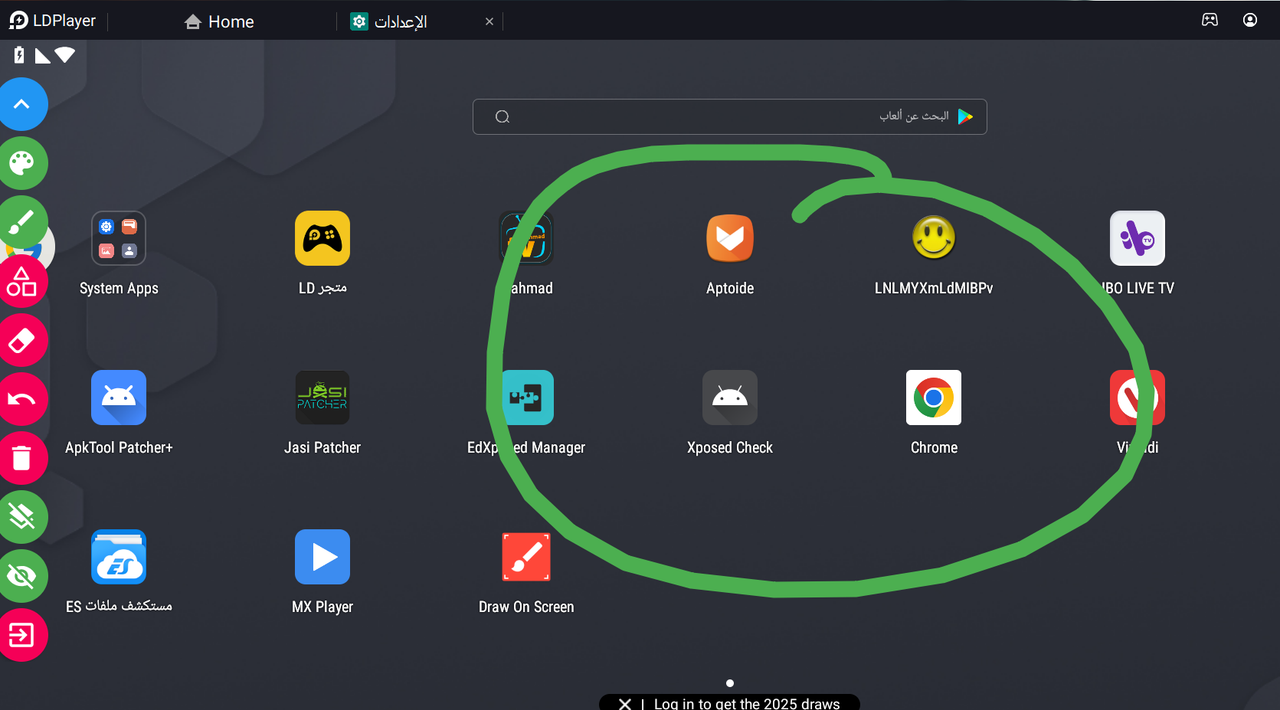The height and width of the screenshot is (710, 1280).
Task: Launch the Jasi Patcher app
Action: tap(322, 398)
